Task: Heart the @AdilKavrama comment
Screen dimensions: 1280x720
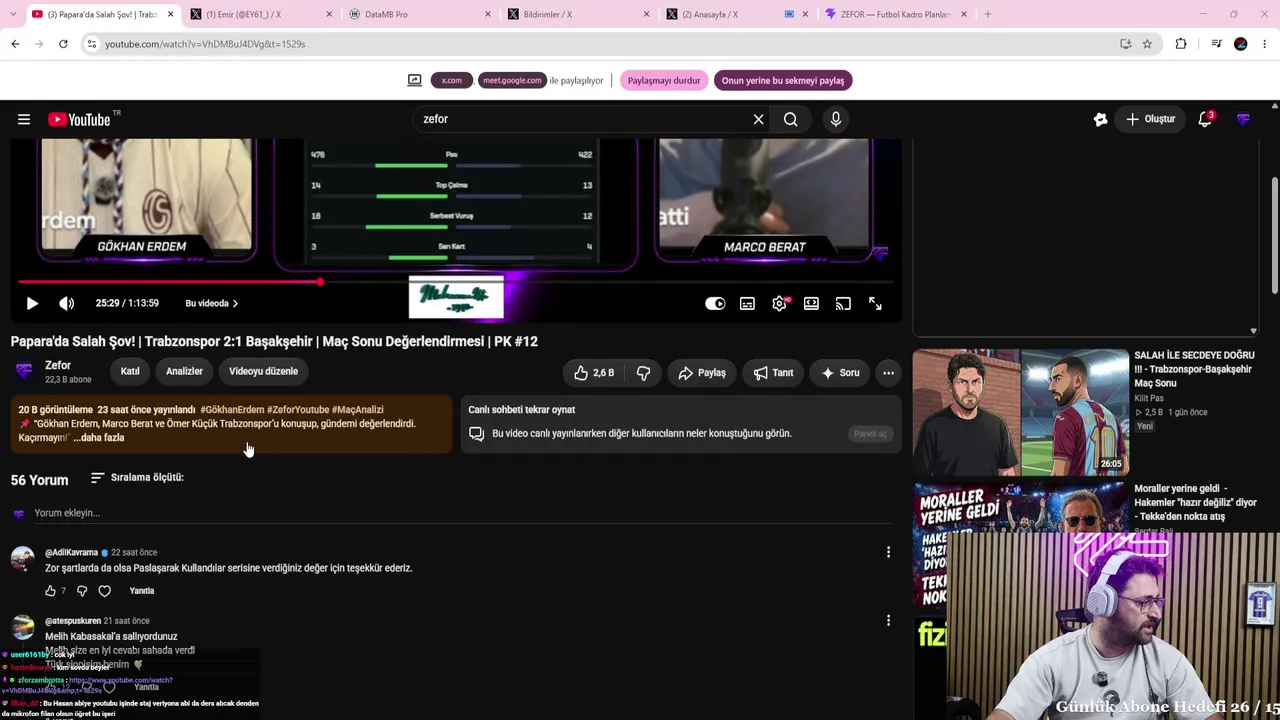Action: [104, 591]
